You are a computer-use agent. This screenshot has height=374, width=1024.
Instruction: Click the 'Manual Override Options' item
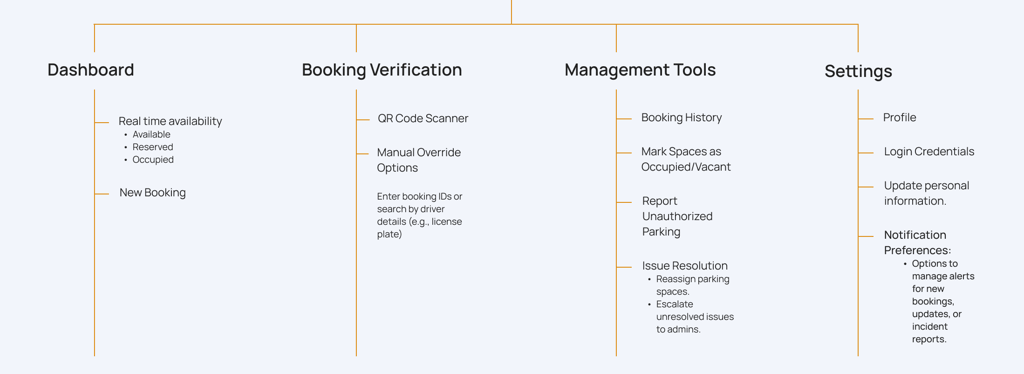(x=419, y=160)
